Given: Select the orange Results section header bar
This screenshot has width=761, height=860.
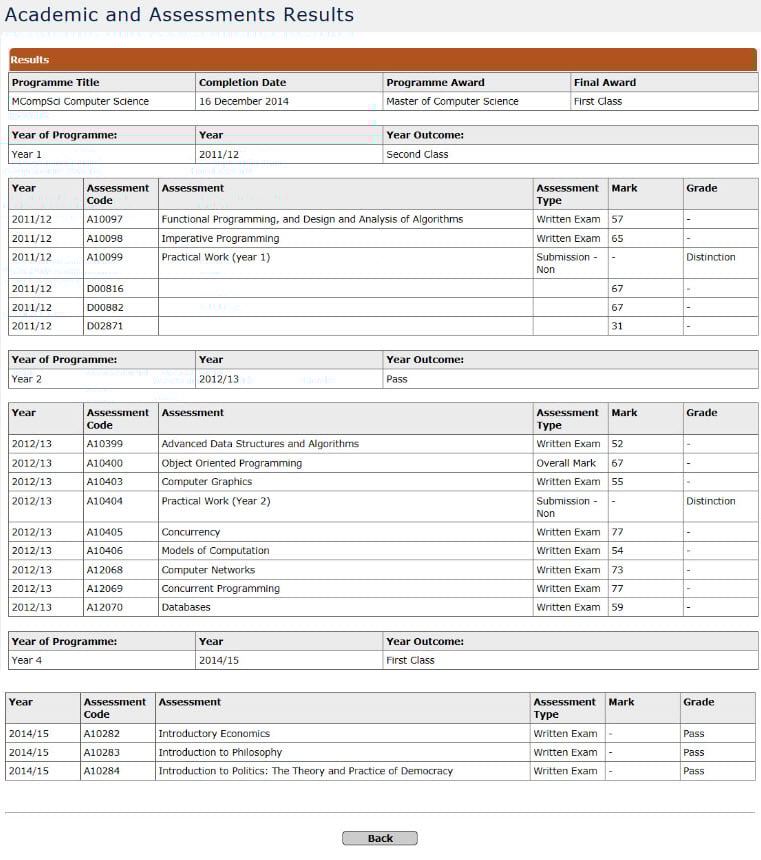Looking at the screenshot, I should [383, 60].
